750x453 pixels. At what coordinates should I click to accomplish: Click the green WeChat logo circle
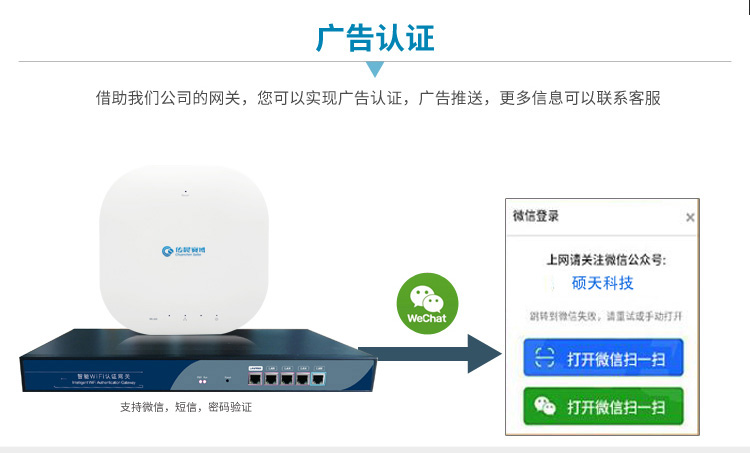(427, 303)
